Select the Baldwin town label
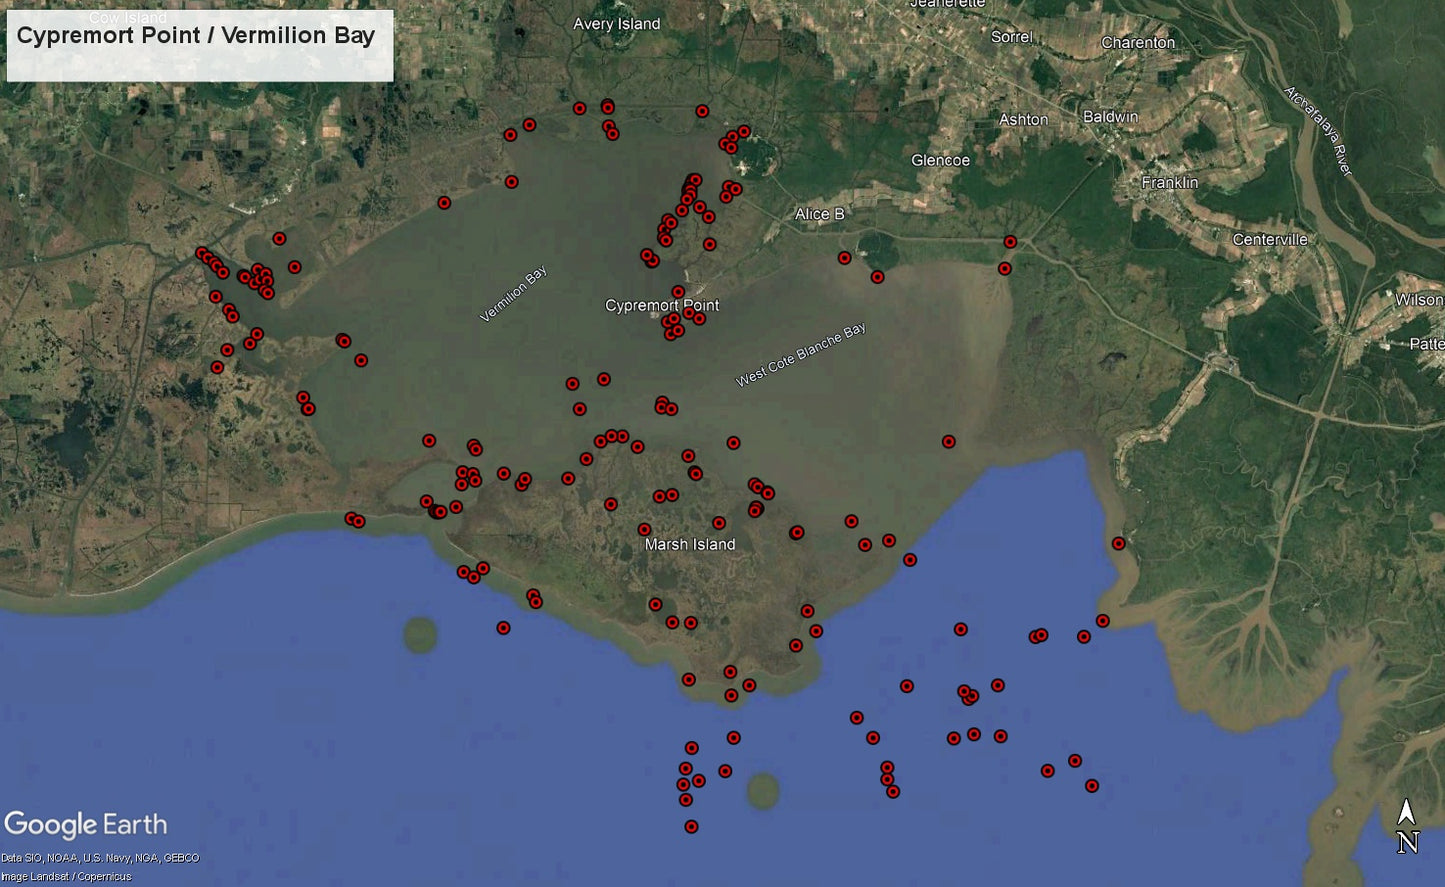Screen dimensions: 1445x887 tap(1108, 117)
